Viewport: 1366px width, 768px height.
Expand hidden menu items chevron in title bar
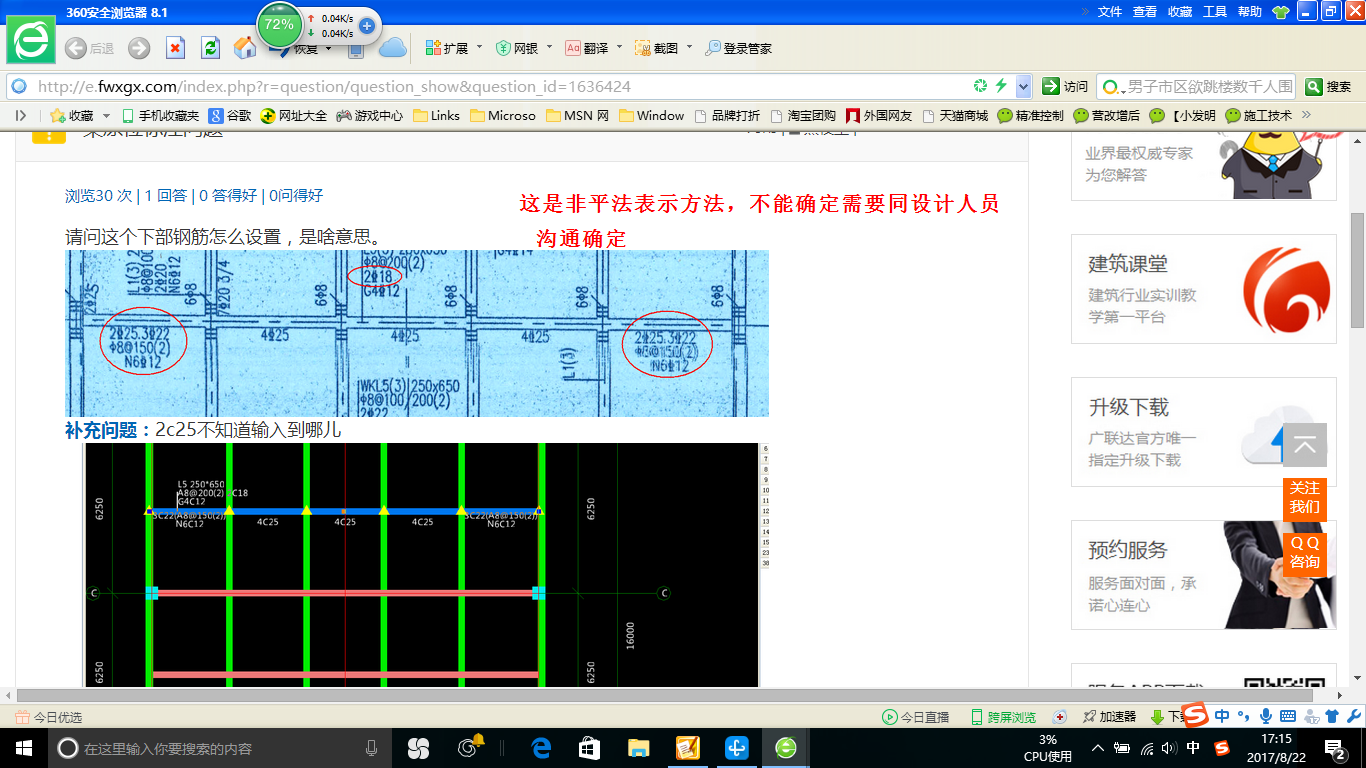point(1085,12)
